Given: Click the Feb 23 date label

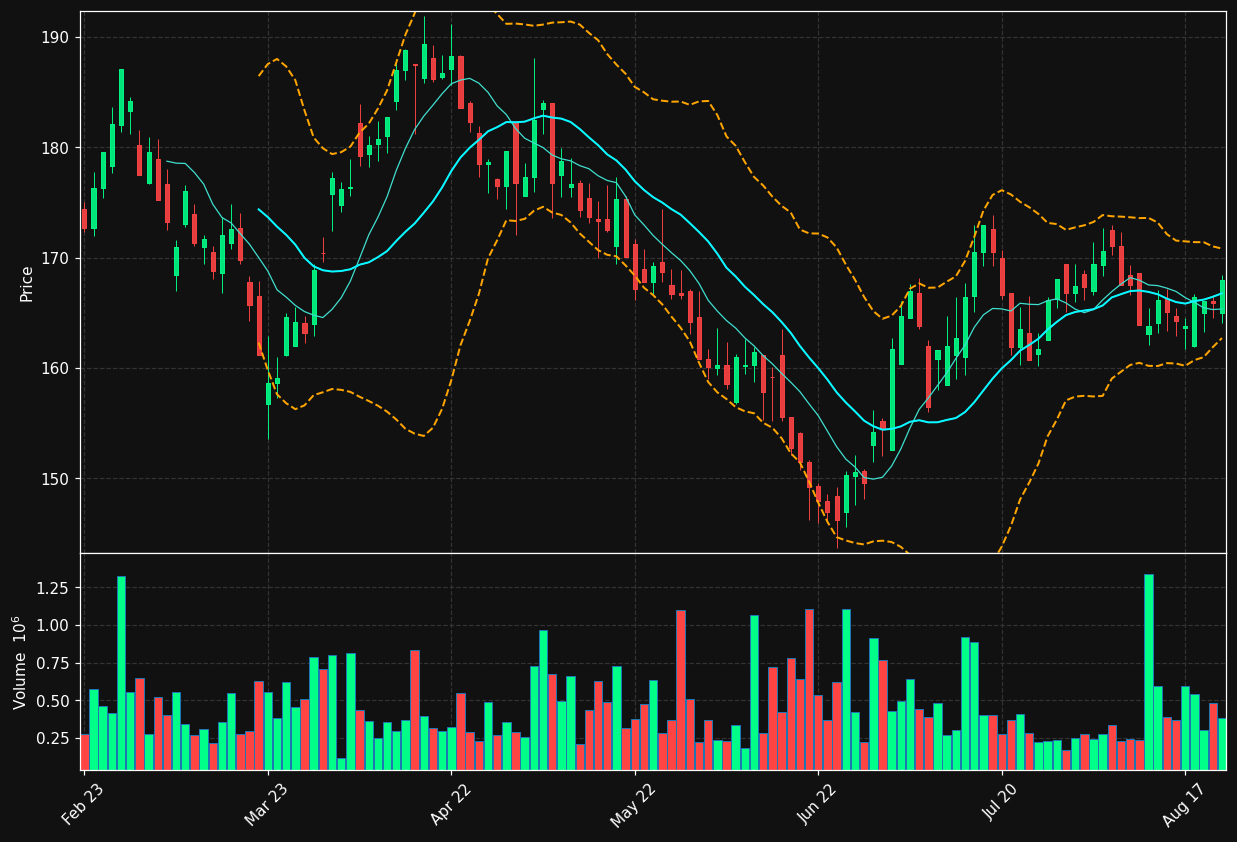Looking at the screenshot, I should [83, 804].
